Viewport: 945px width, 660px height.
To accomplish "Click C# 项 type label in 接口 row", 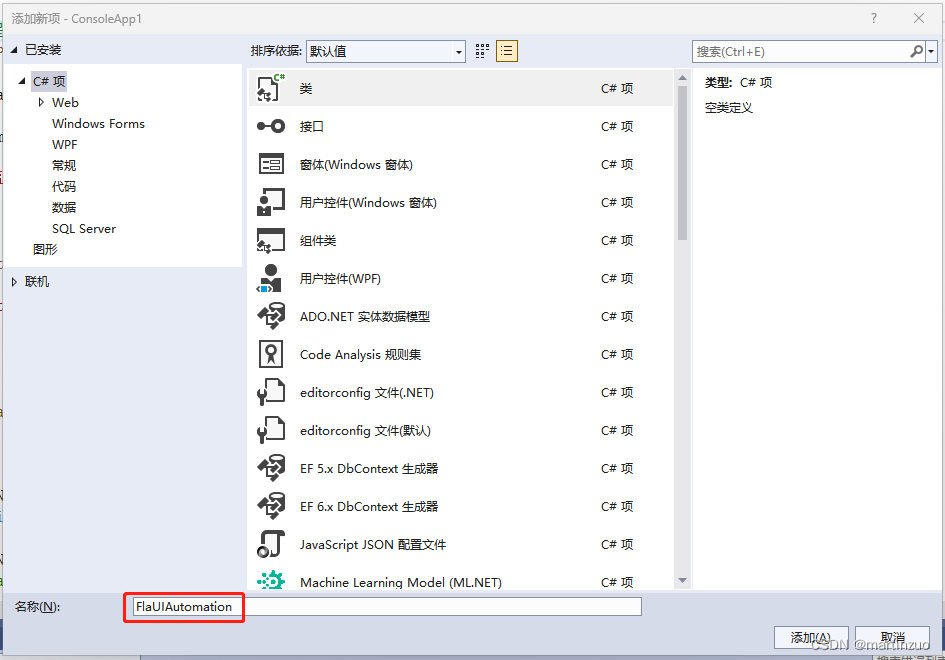I will click(x=617, y=126).
